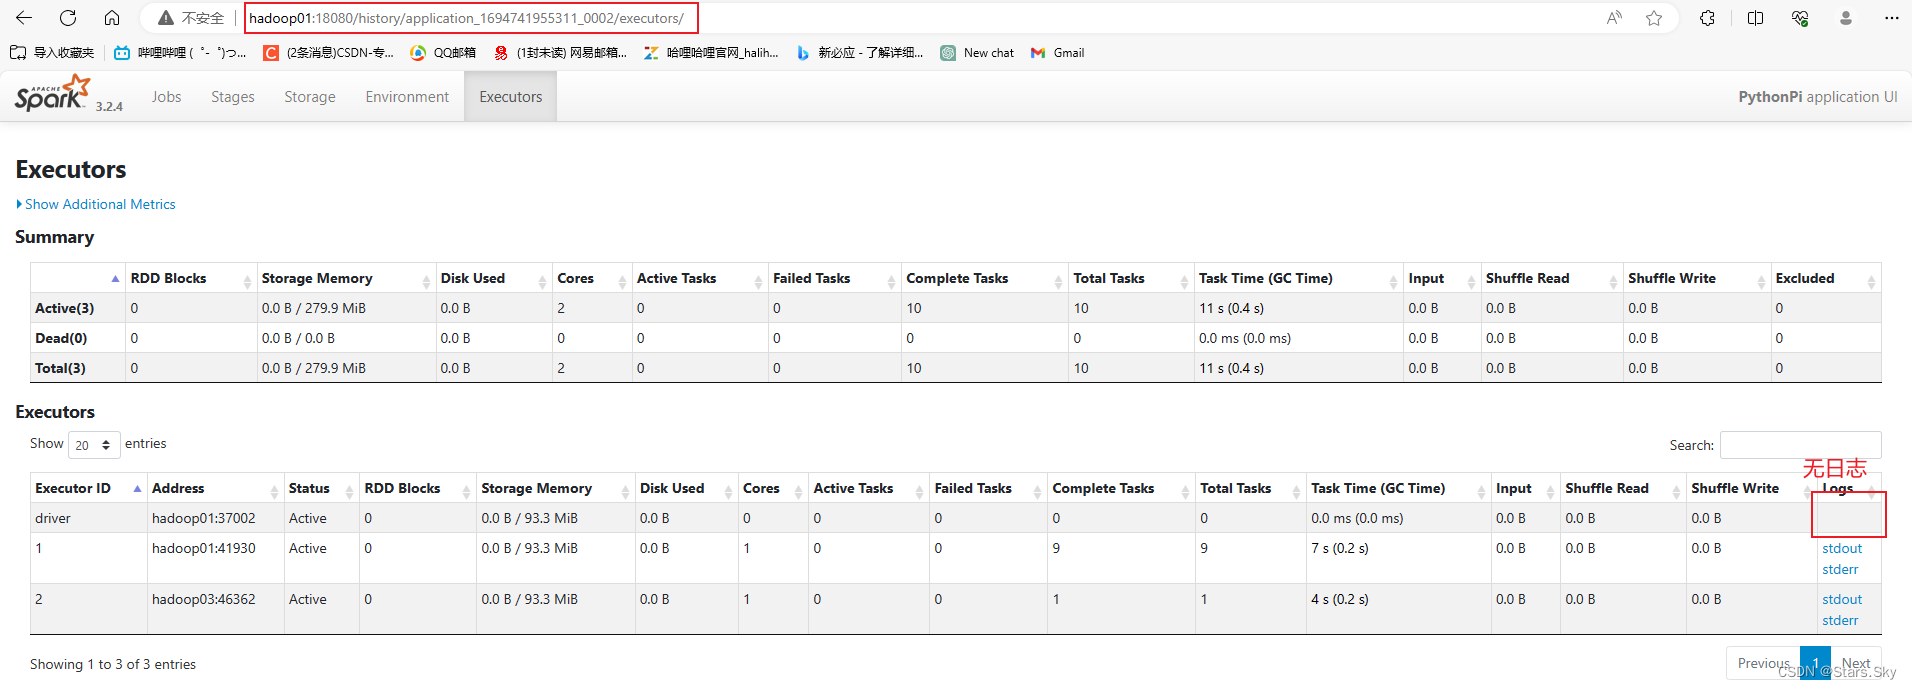Sort executors by the Executor ID column
This screenshot has width=1912, height=689.
[73, 488]
